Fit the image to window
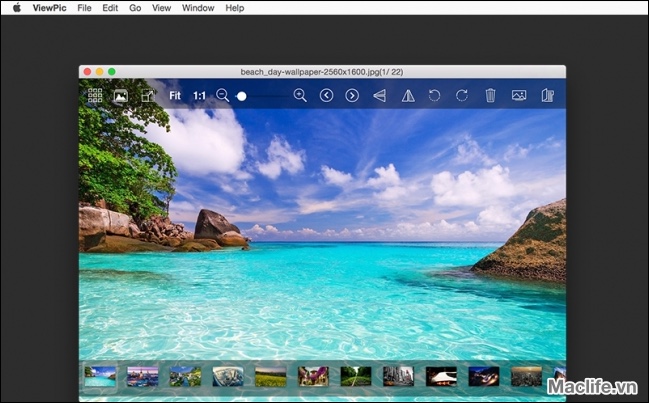This screenshot has height=403, width=649. 175,96
